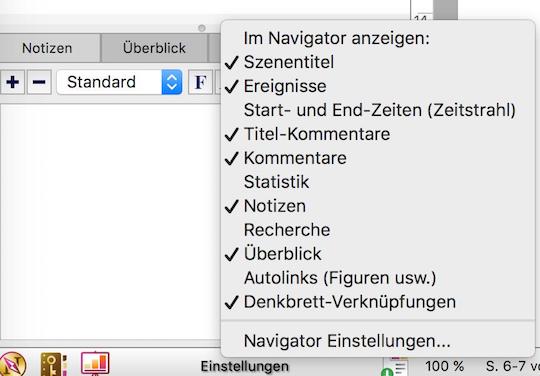Open the key icon app in Dock

point(54,364)
